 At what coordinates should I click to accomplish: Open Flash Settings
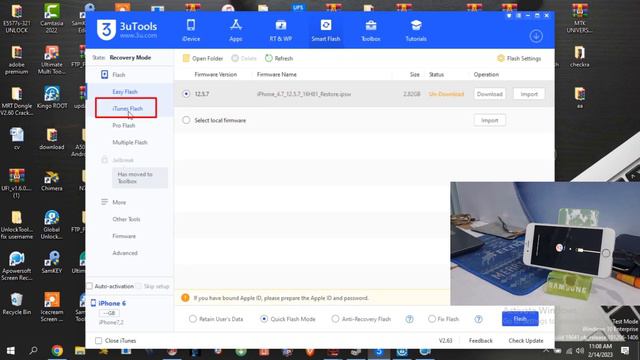519,58
